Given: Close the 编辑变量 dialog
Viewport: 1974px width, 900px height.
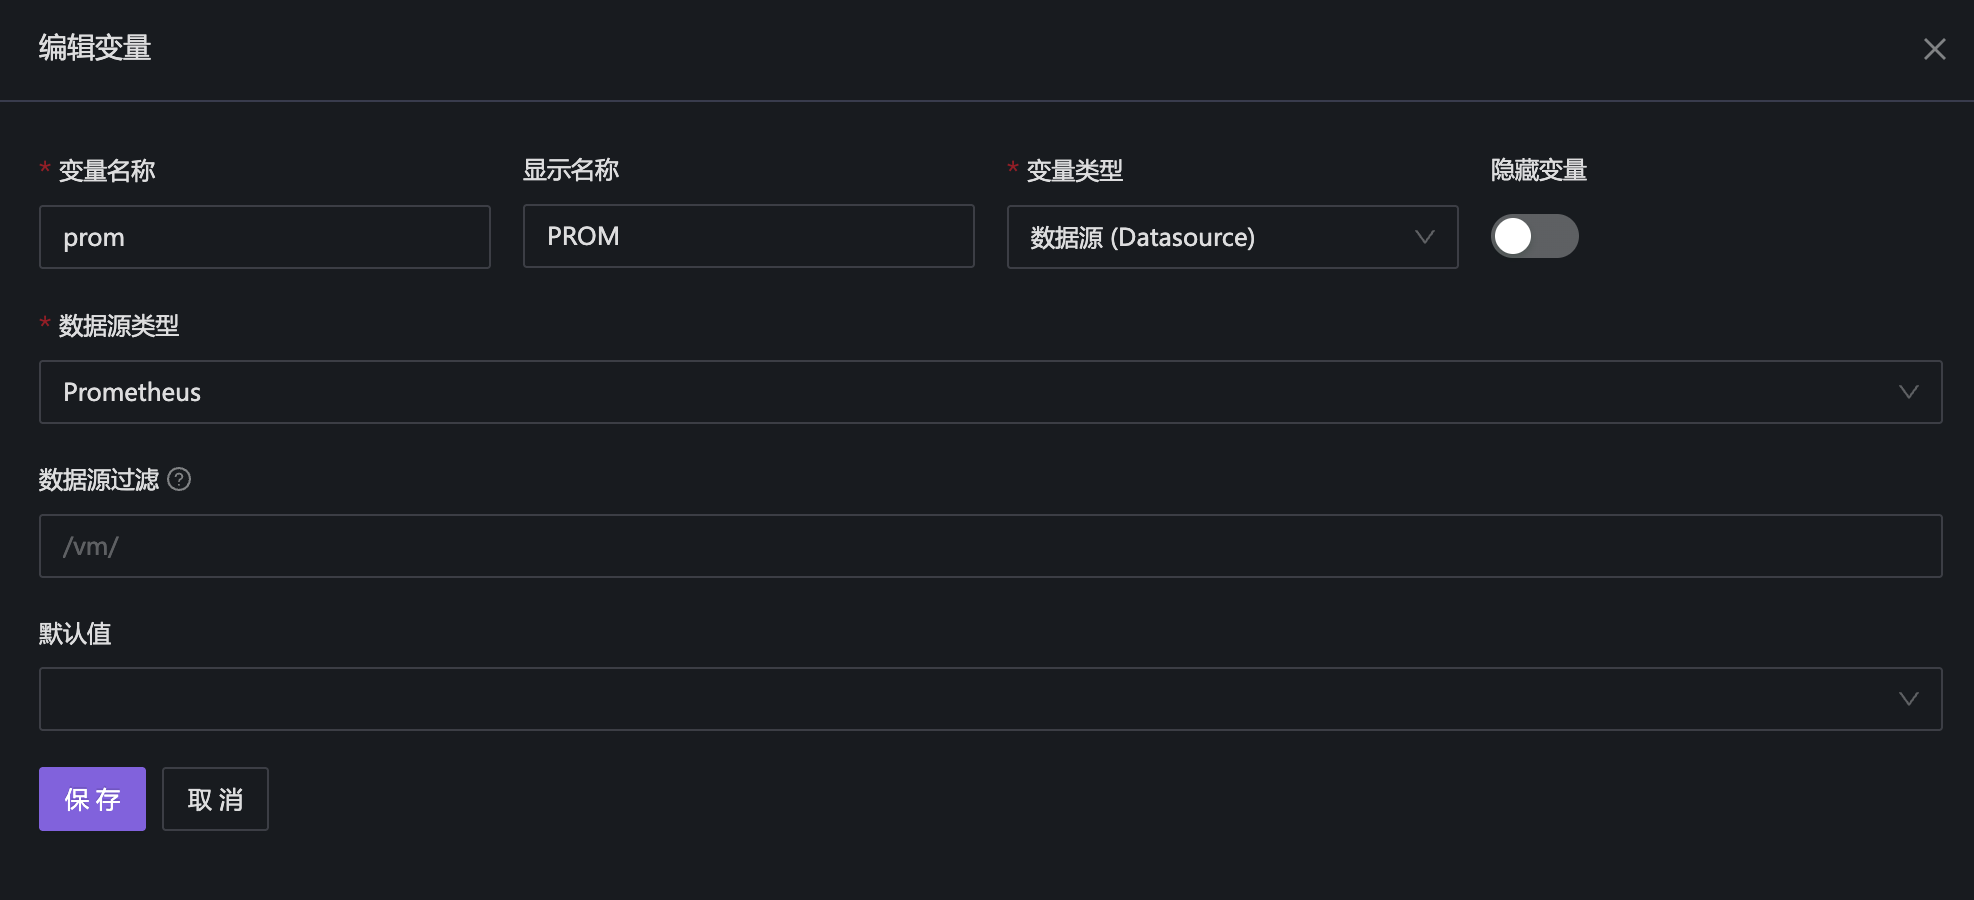Looking at the screenshot, I should pyautogui.click(x=1934, y=49).
